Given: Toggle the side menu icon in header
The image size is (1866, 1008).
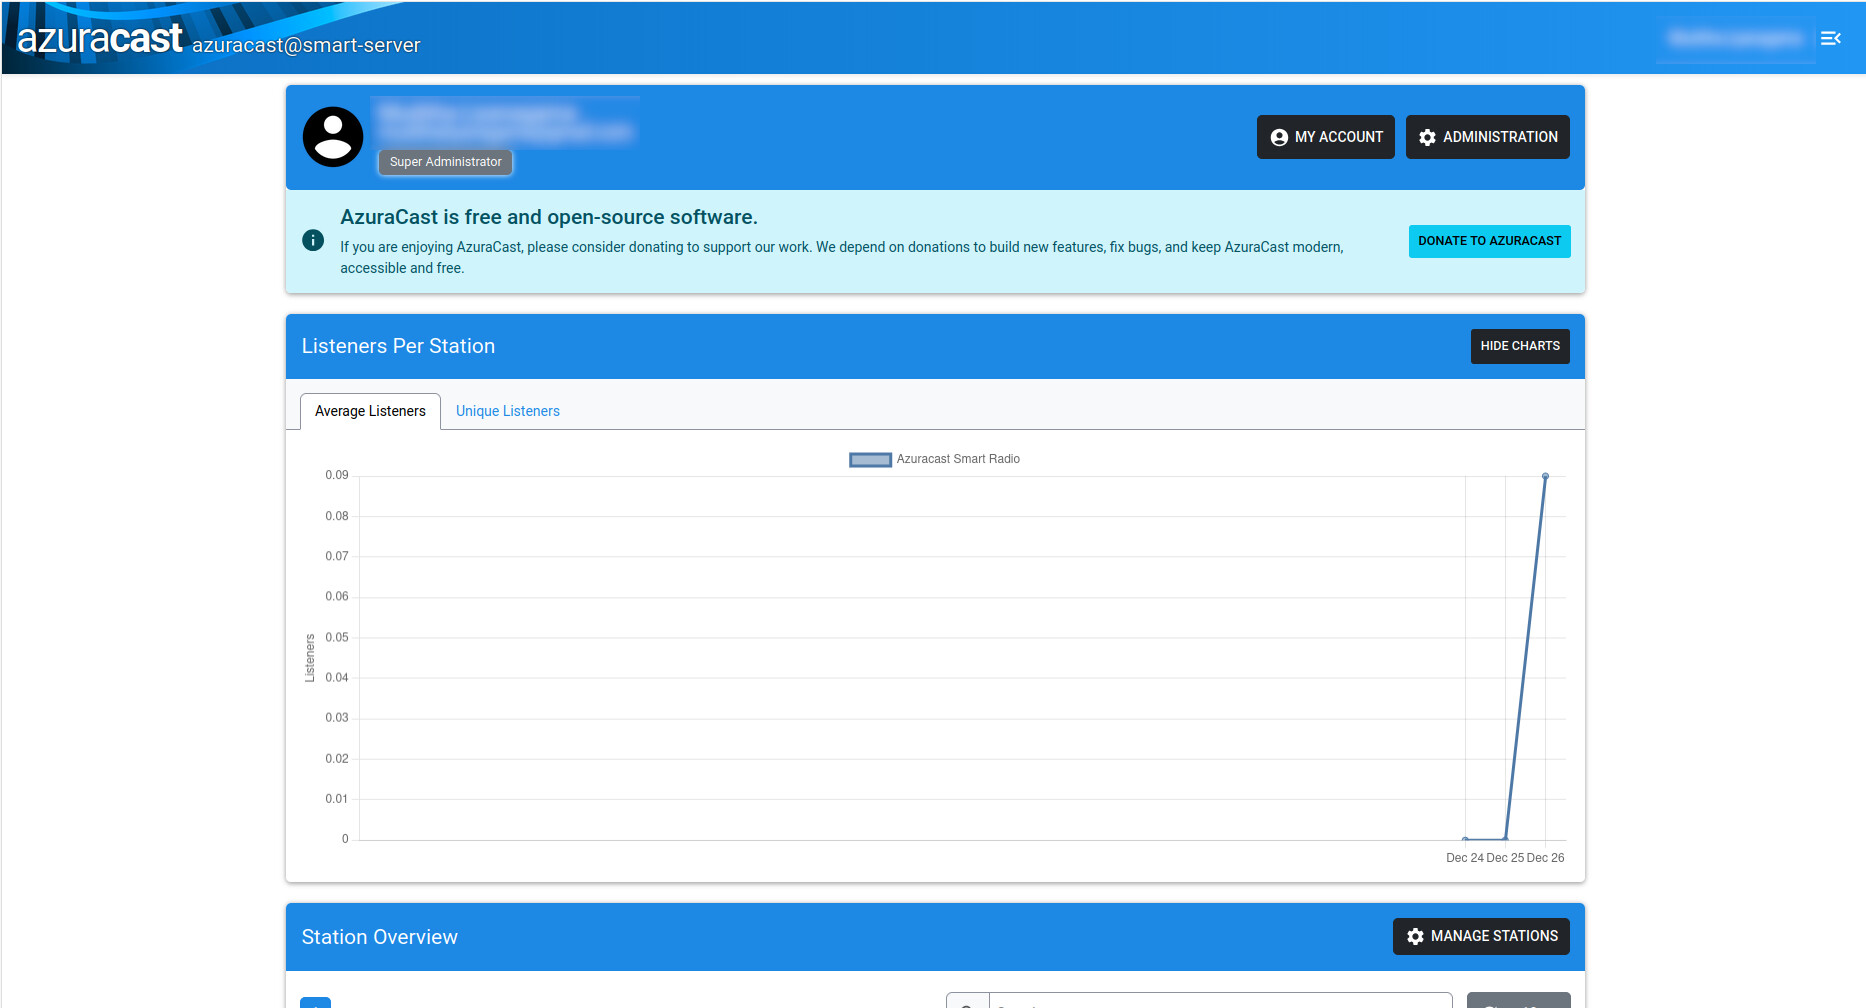Looking at the screenshot, I should pyautogui.click(x=1830, y=38).
